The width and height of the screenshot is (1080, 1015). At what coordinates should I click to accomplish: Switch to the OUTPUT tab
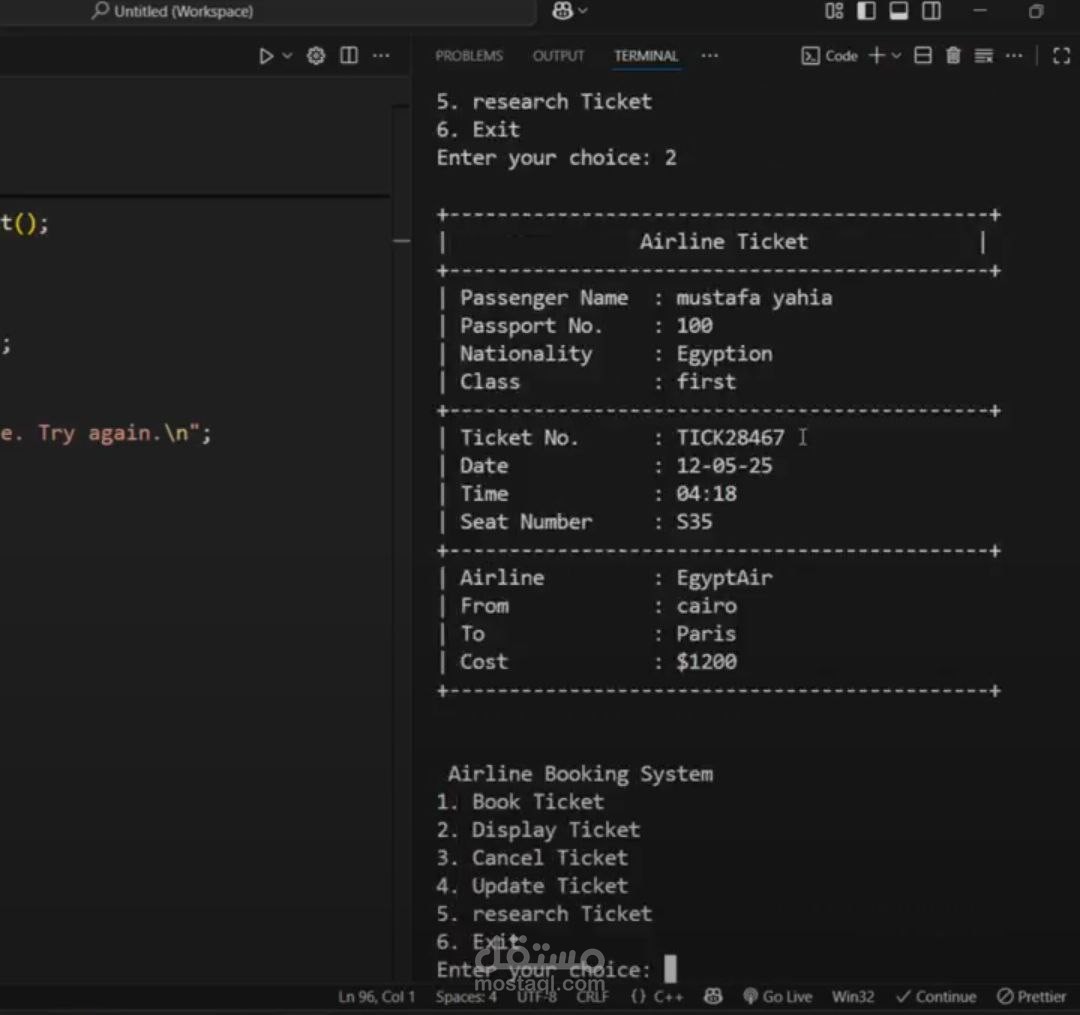pos(559,56)
